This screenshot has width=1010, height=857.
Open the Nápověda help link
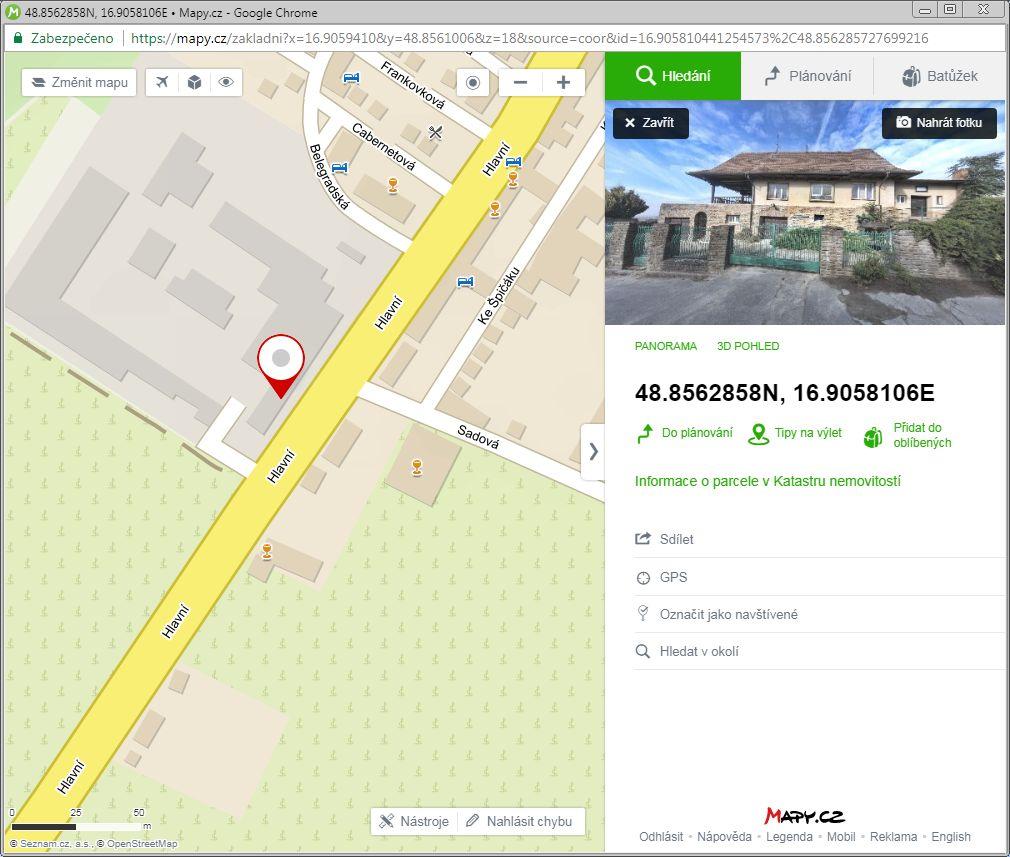pos(724,836)
